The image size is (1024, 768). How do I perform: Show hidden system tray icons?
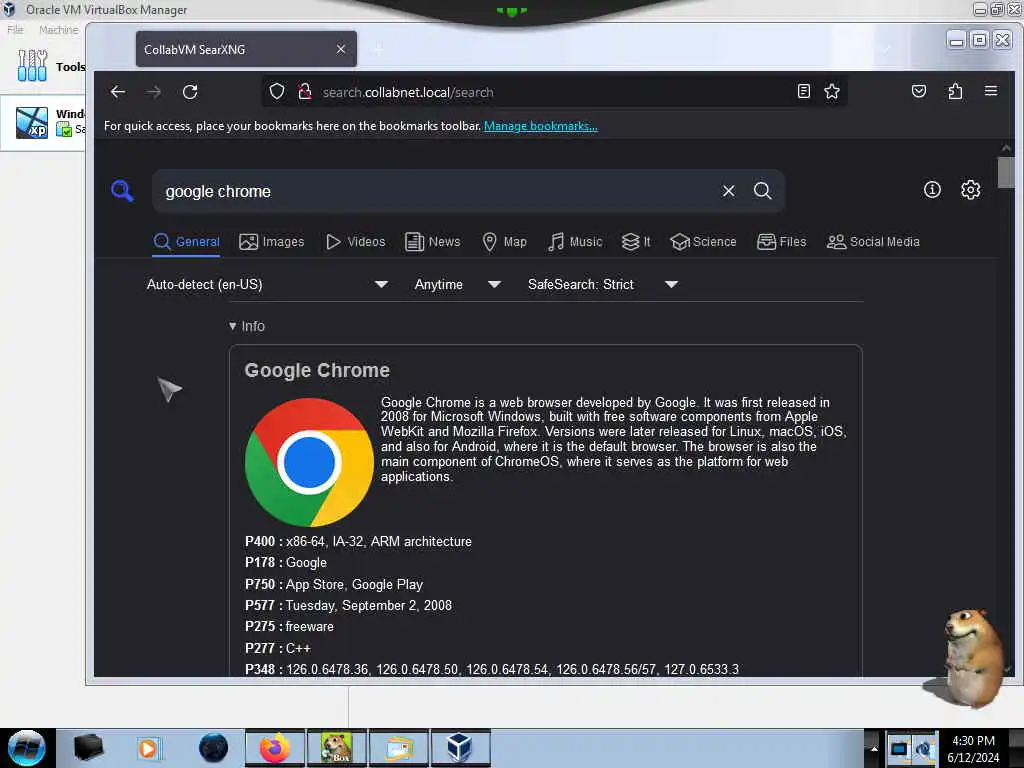[x=873, y=748]
